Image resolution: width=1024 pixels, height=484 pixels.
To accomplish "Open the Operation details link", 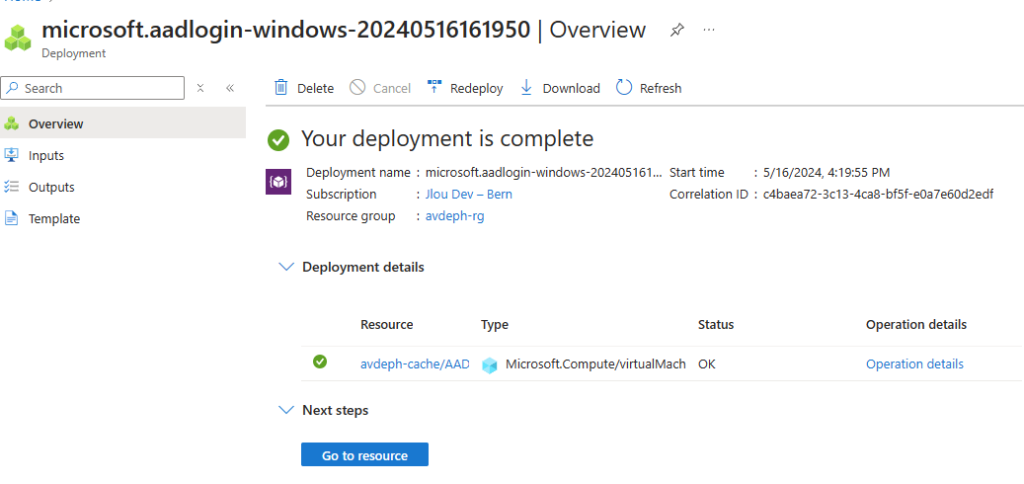I will click(914, 364).
